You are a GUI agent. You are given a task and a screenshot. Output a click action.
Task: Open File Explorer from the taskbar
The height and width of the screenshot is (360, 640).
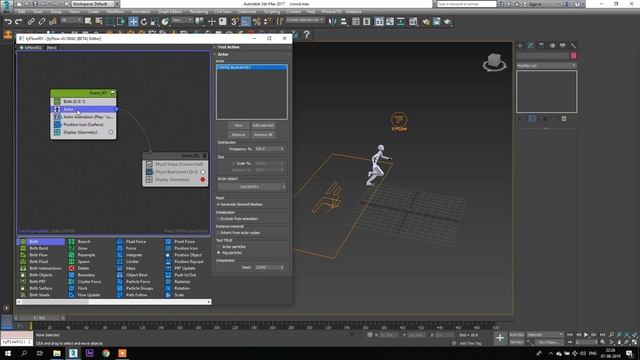point(57,353)
